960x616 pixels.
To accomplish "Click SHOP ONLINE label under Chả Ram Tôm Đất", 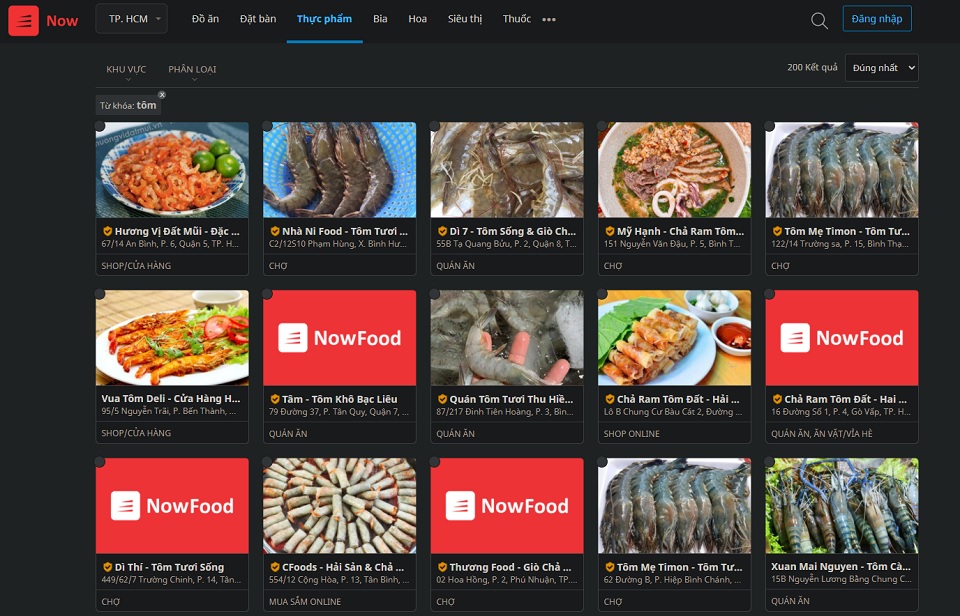I will [631, 434].
